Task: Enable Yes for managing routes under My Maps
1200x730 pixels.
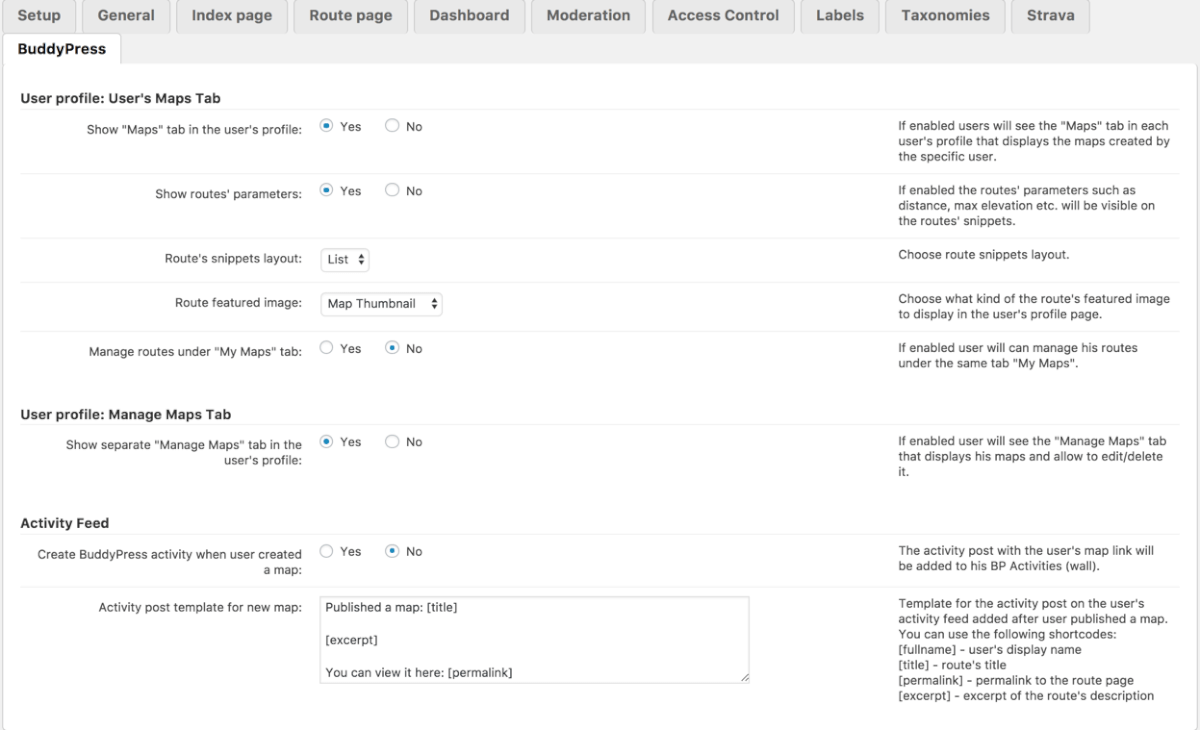Action: click(327, 349)
